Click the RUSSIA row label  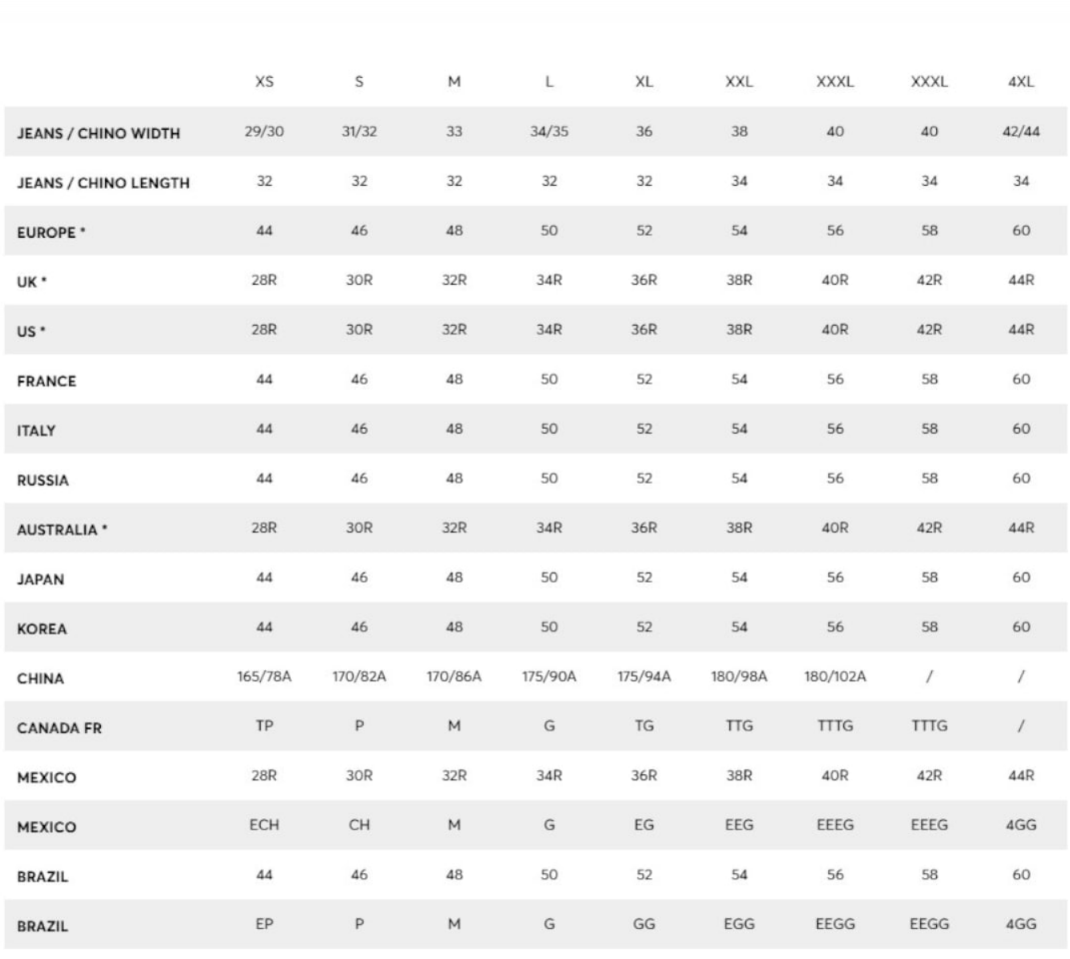click(43, 481)
